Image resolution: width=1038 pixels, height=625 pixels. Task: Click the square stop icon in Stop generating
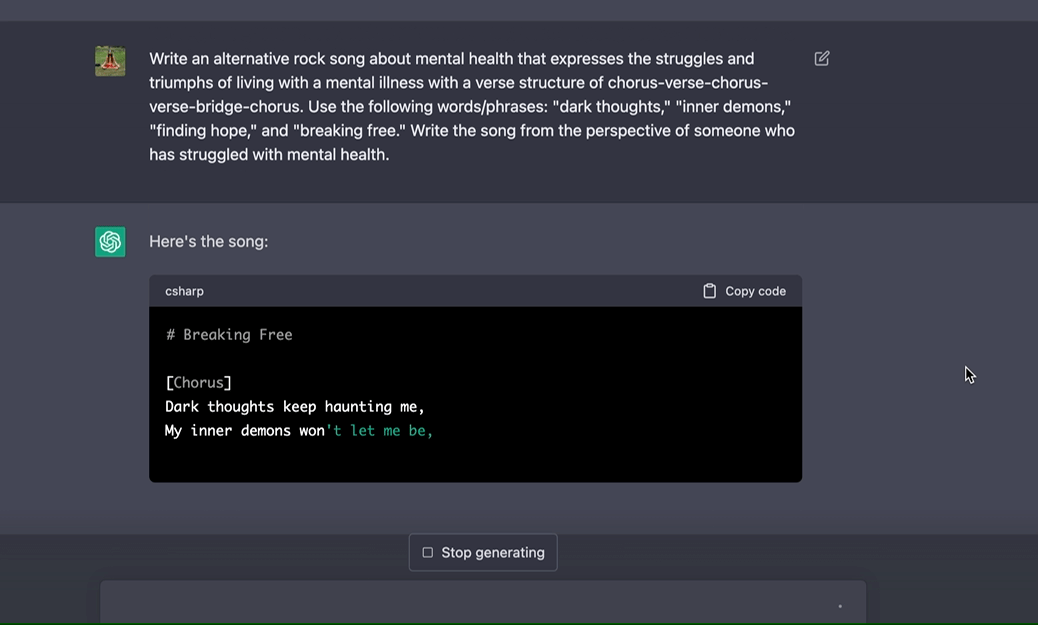click(428, 553)
